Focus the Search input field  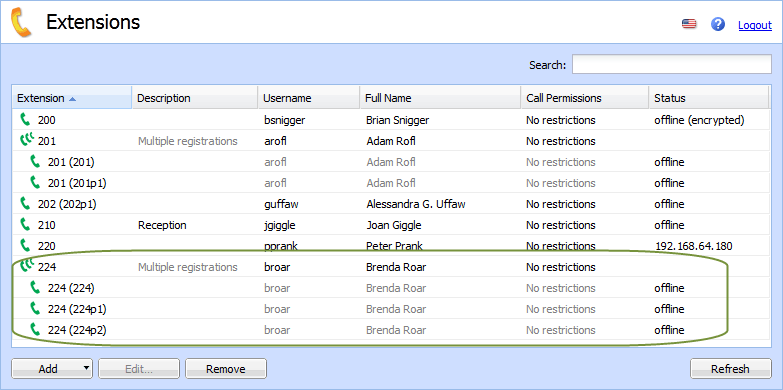coord(672,64)
